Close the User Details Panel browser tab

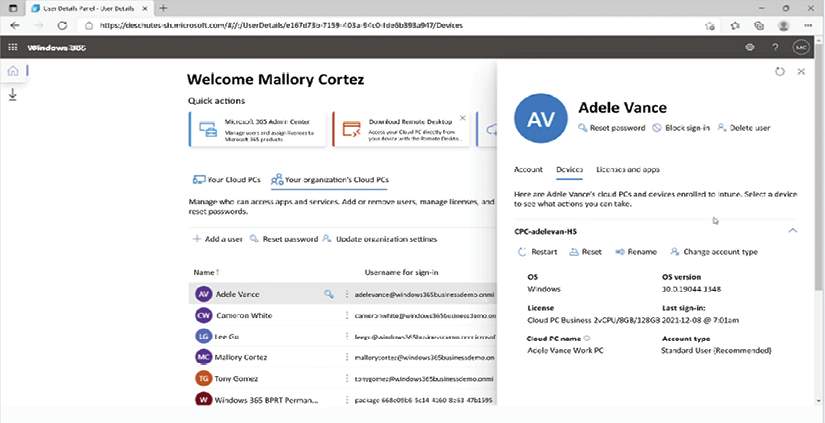[x=145, y=8]
